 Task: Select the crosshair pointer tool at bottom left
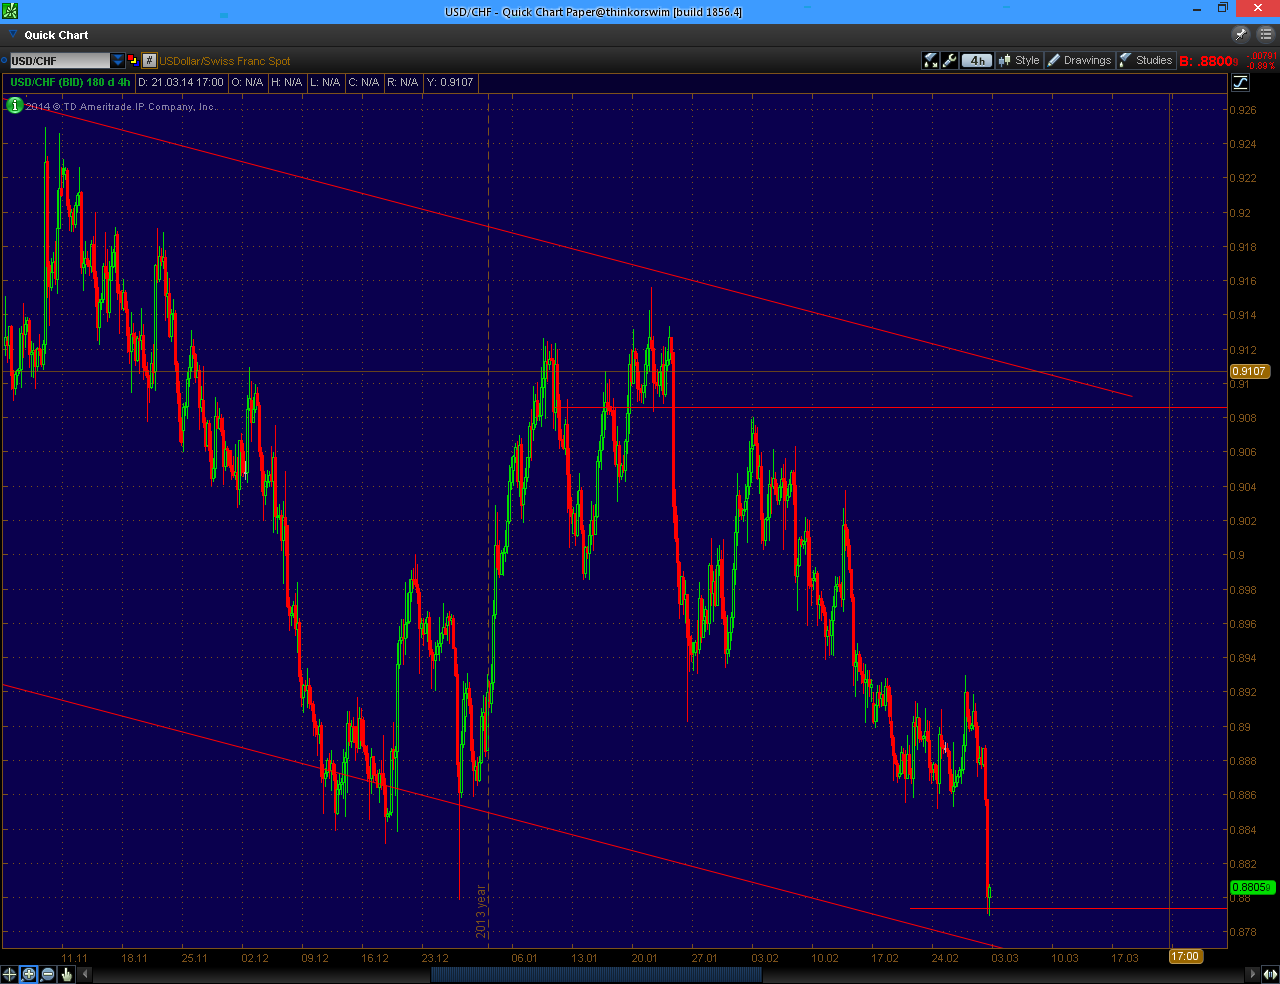point(10,973)
